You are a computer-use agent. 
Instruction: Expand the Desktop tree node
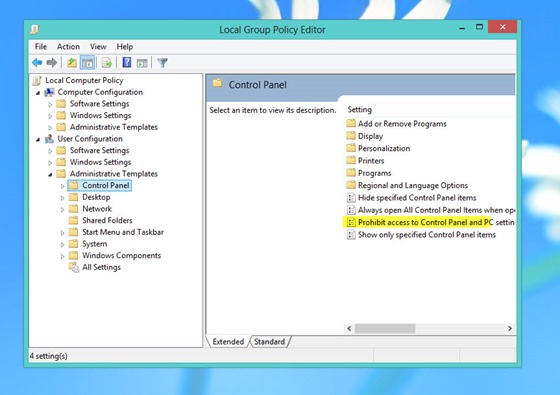tap(62, 198)
